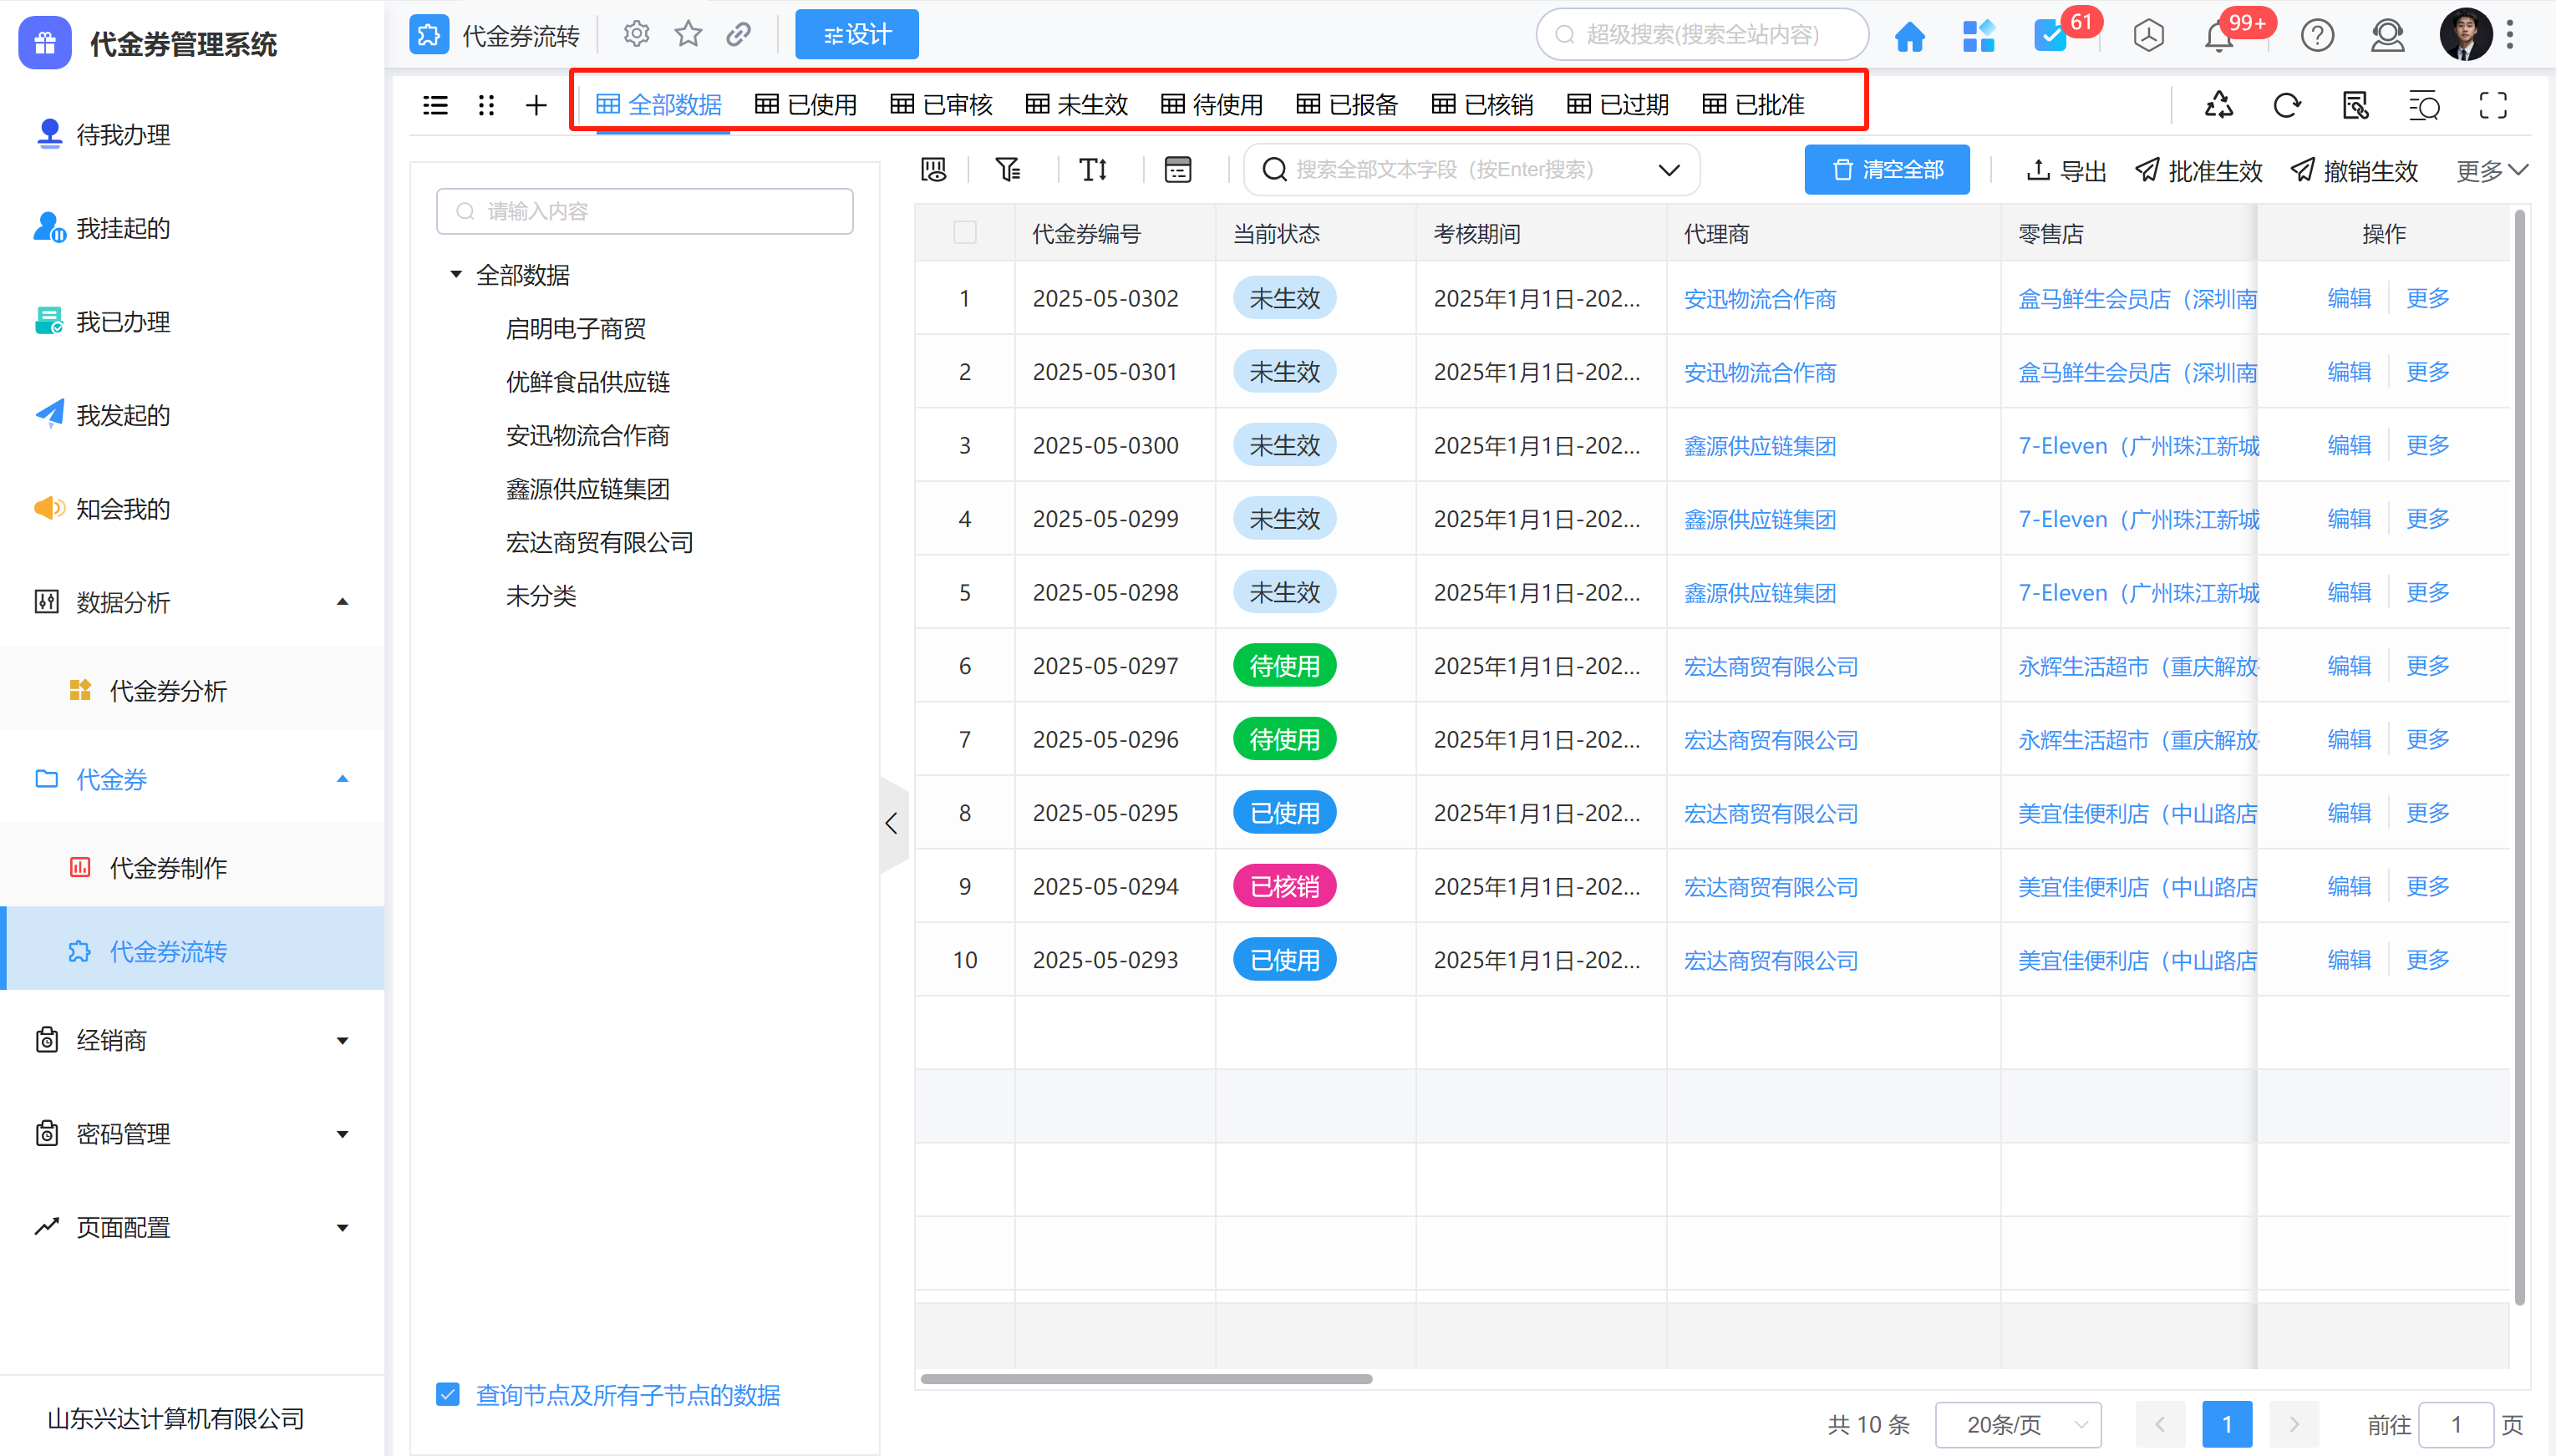
Task: Add a new view with the plus icon
Action: click(535, 105)
